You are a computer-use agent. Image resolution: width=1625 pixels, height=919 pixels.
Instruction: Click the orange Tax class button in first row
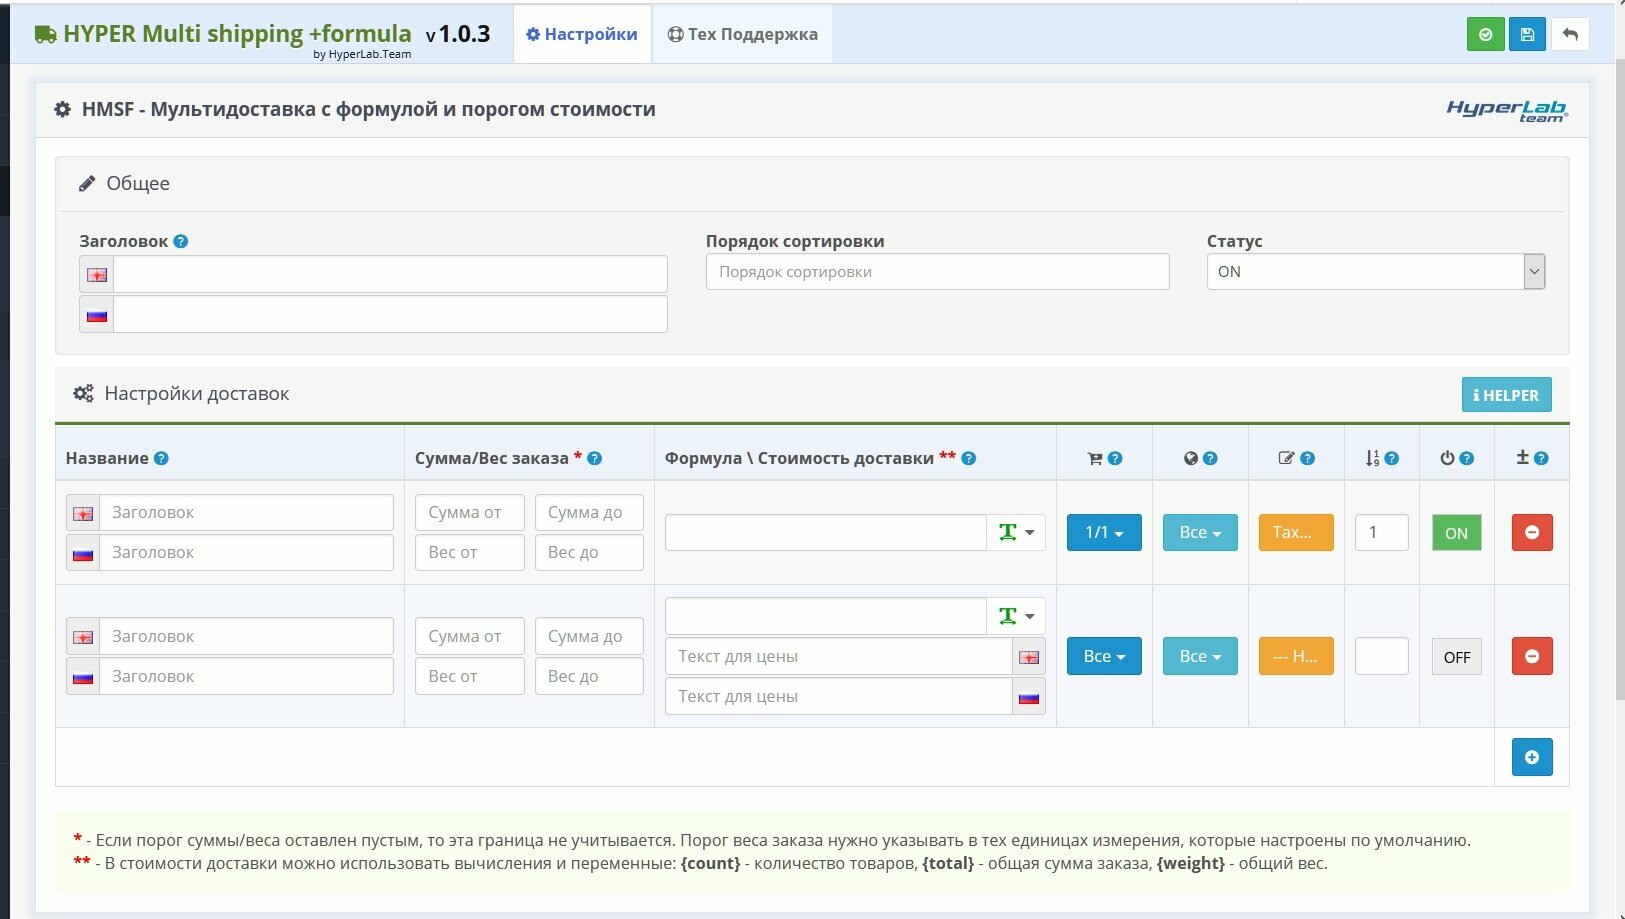(1295, 533)
